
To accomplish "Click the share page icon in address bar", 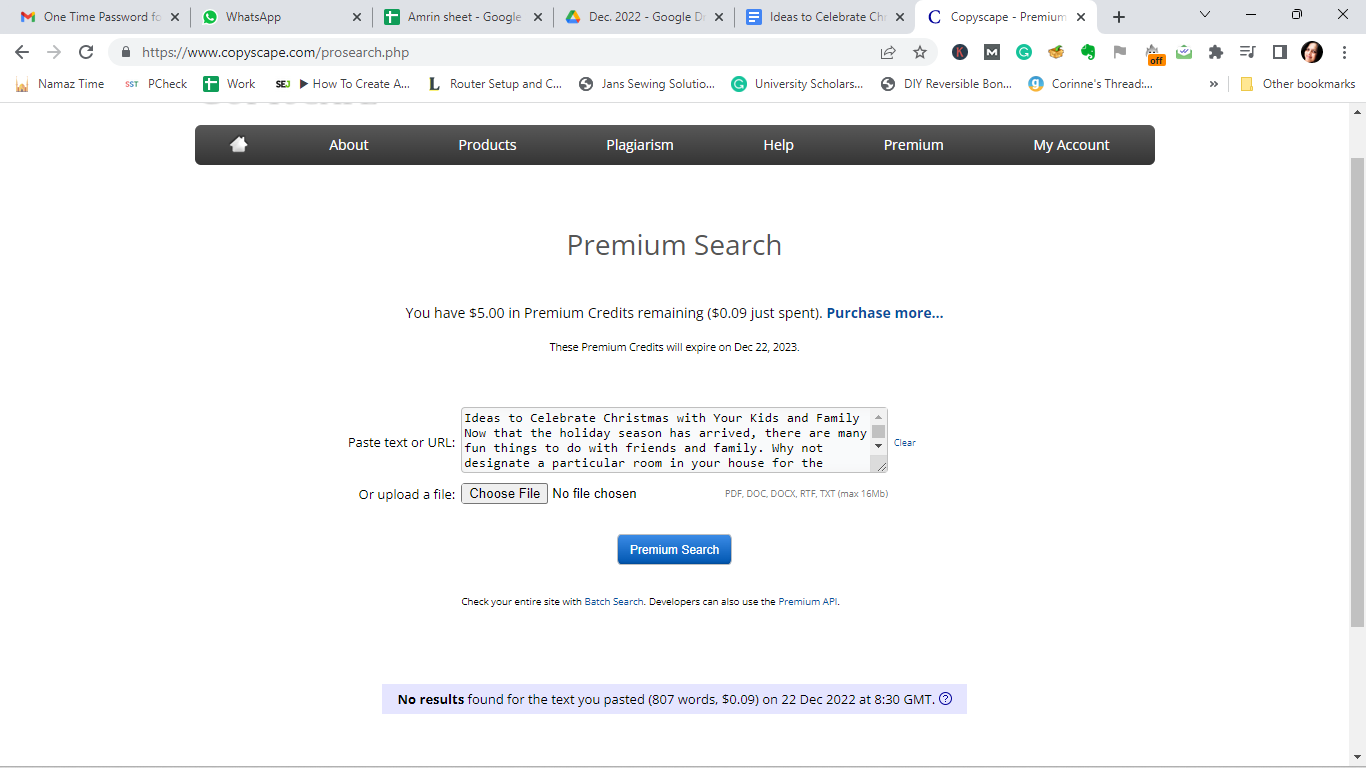I will tap(888, 52).
